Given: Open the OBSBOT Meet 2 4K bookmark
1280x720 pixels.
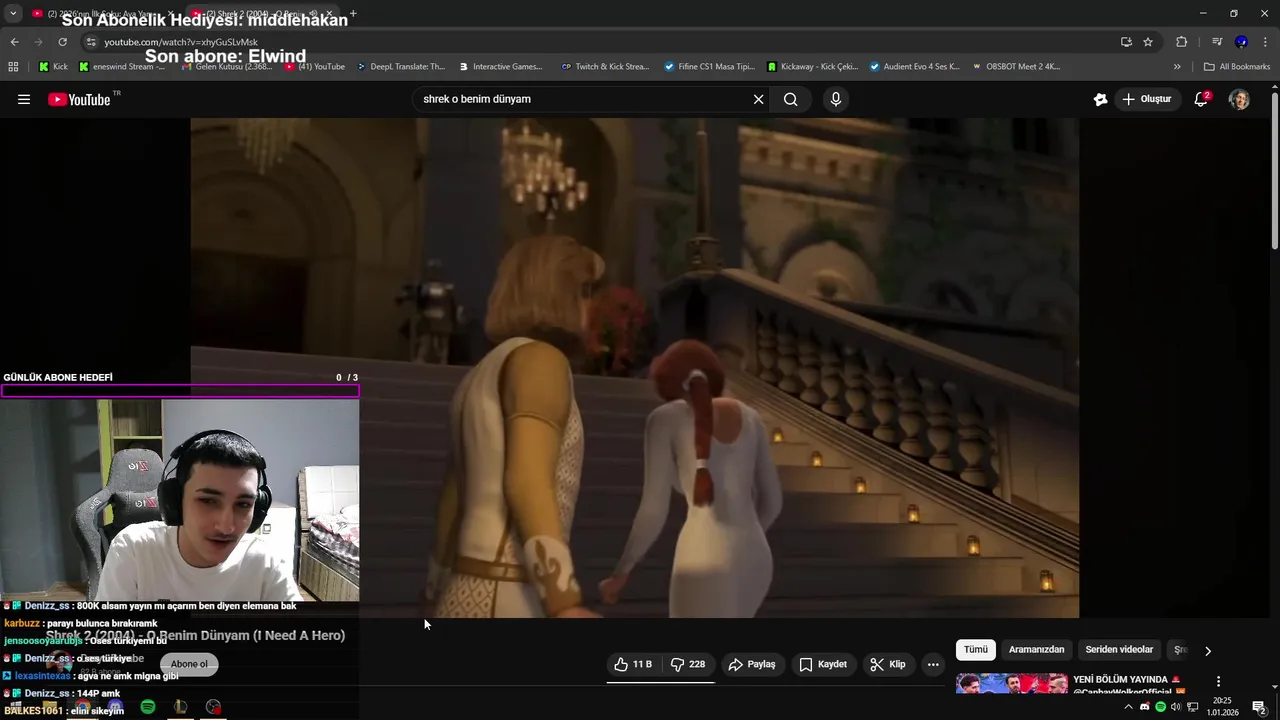Looking at the screenshot, I should 1016,67.
